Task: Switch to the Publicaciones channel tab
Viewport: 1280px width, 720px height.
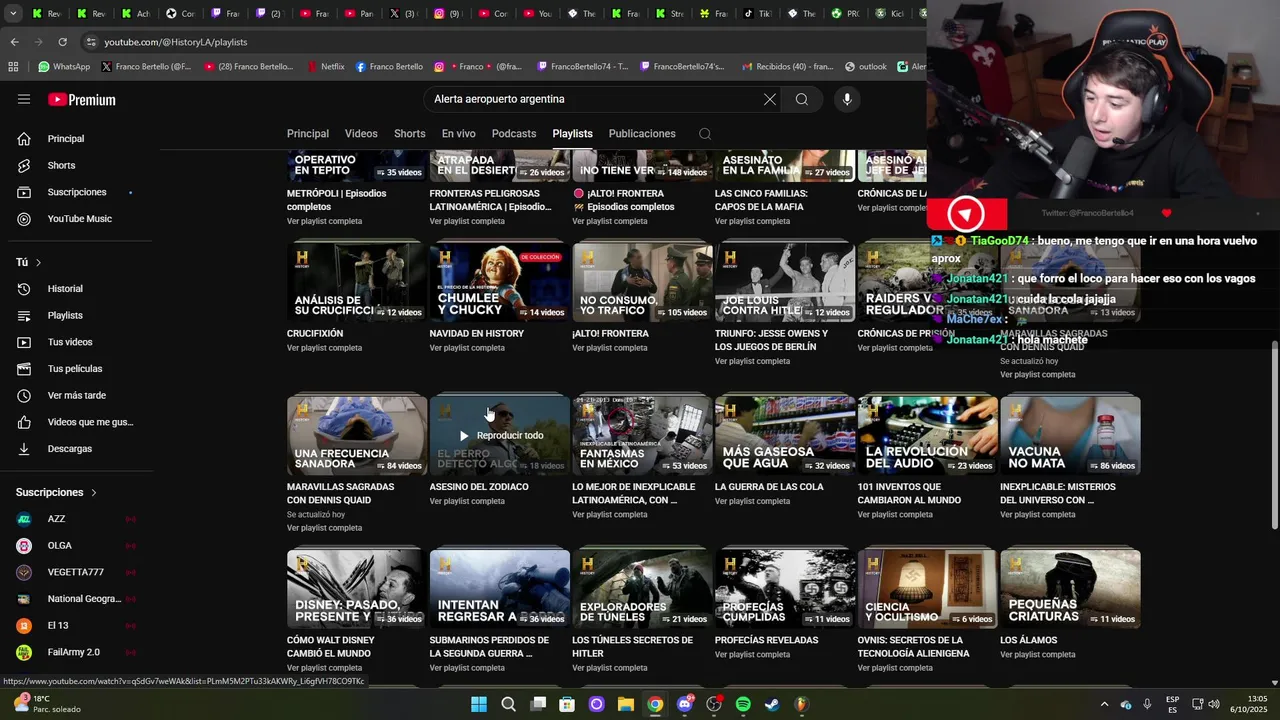Action: 642,134
